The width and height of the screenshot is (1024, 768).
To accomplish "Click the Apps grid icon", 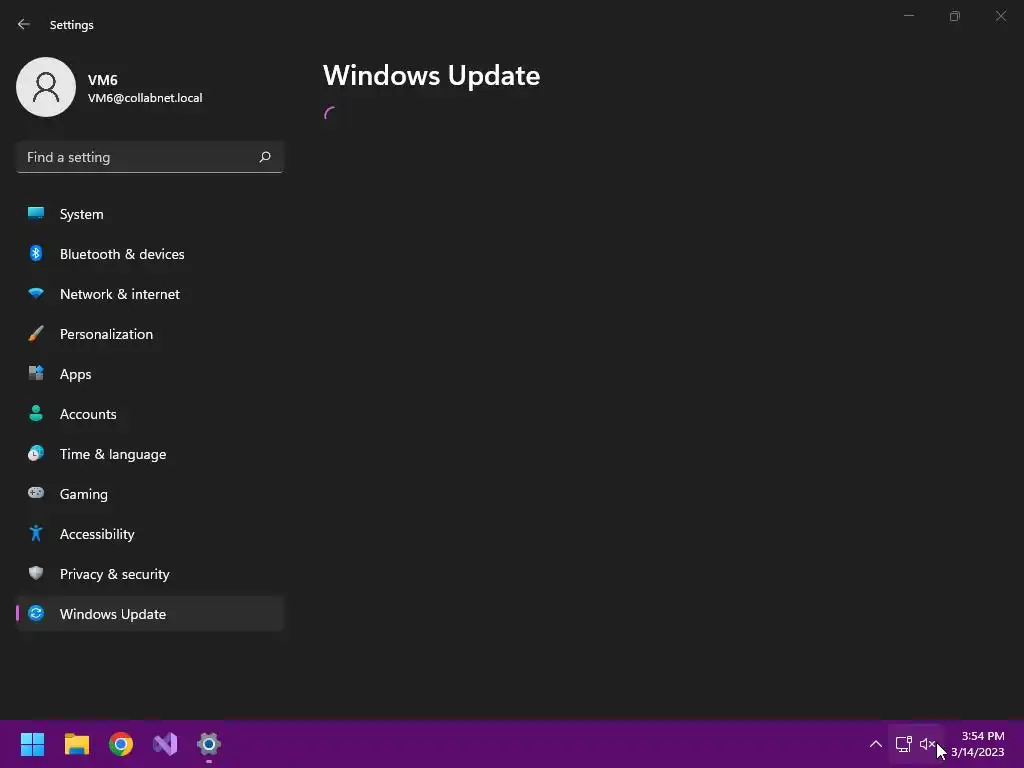I will click(36, 373).
